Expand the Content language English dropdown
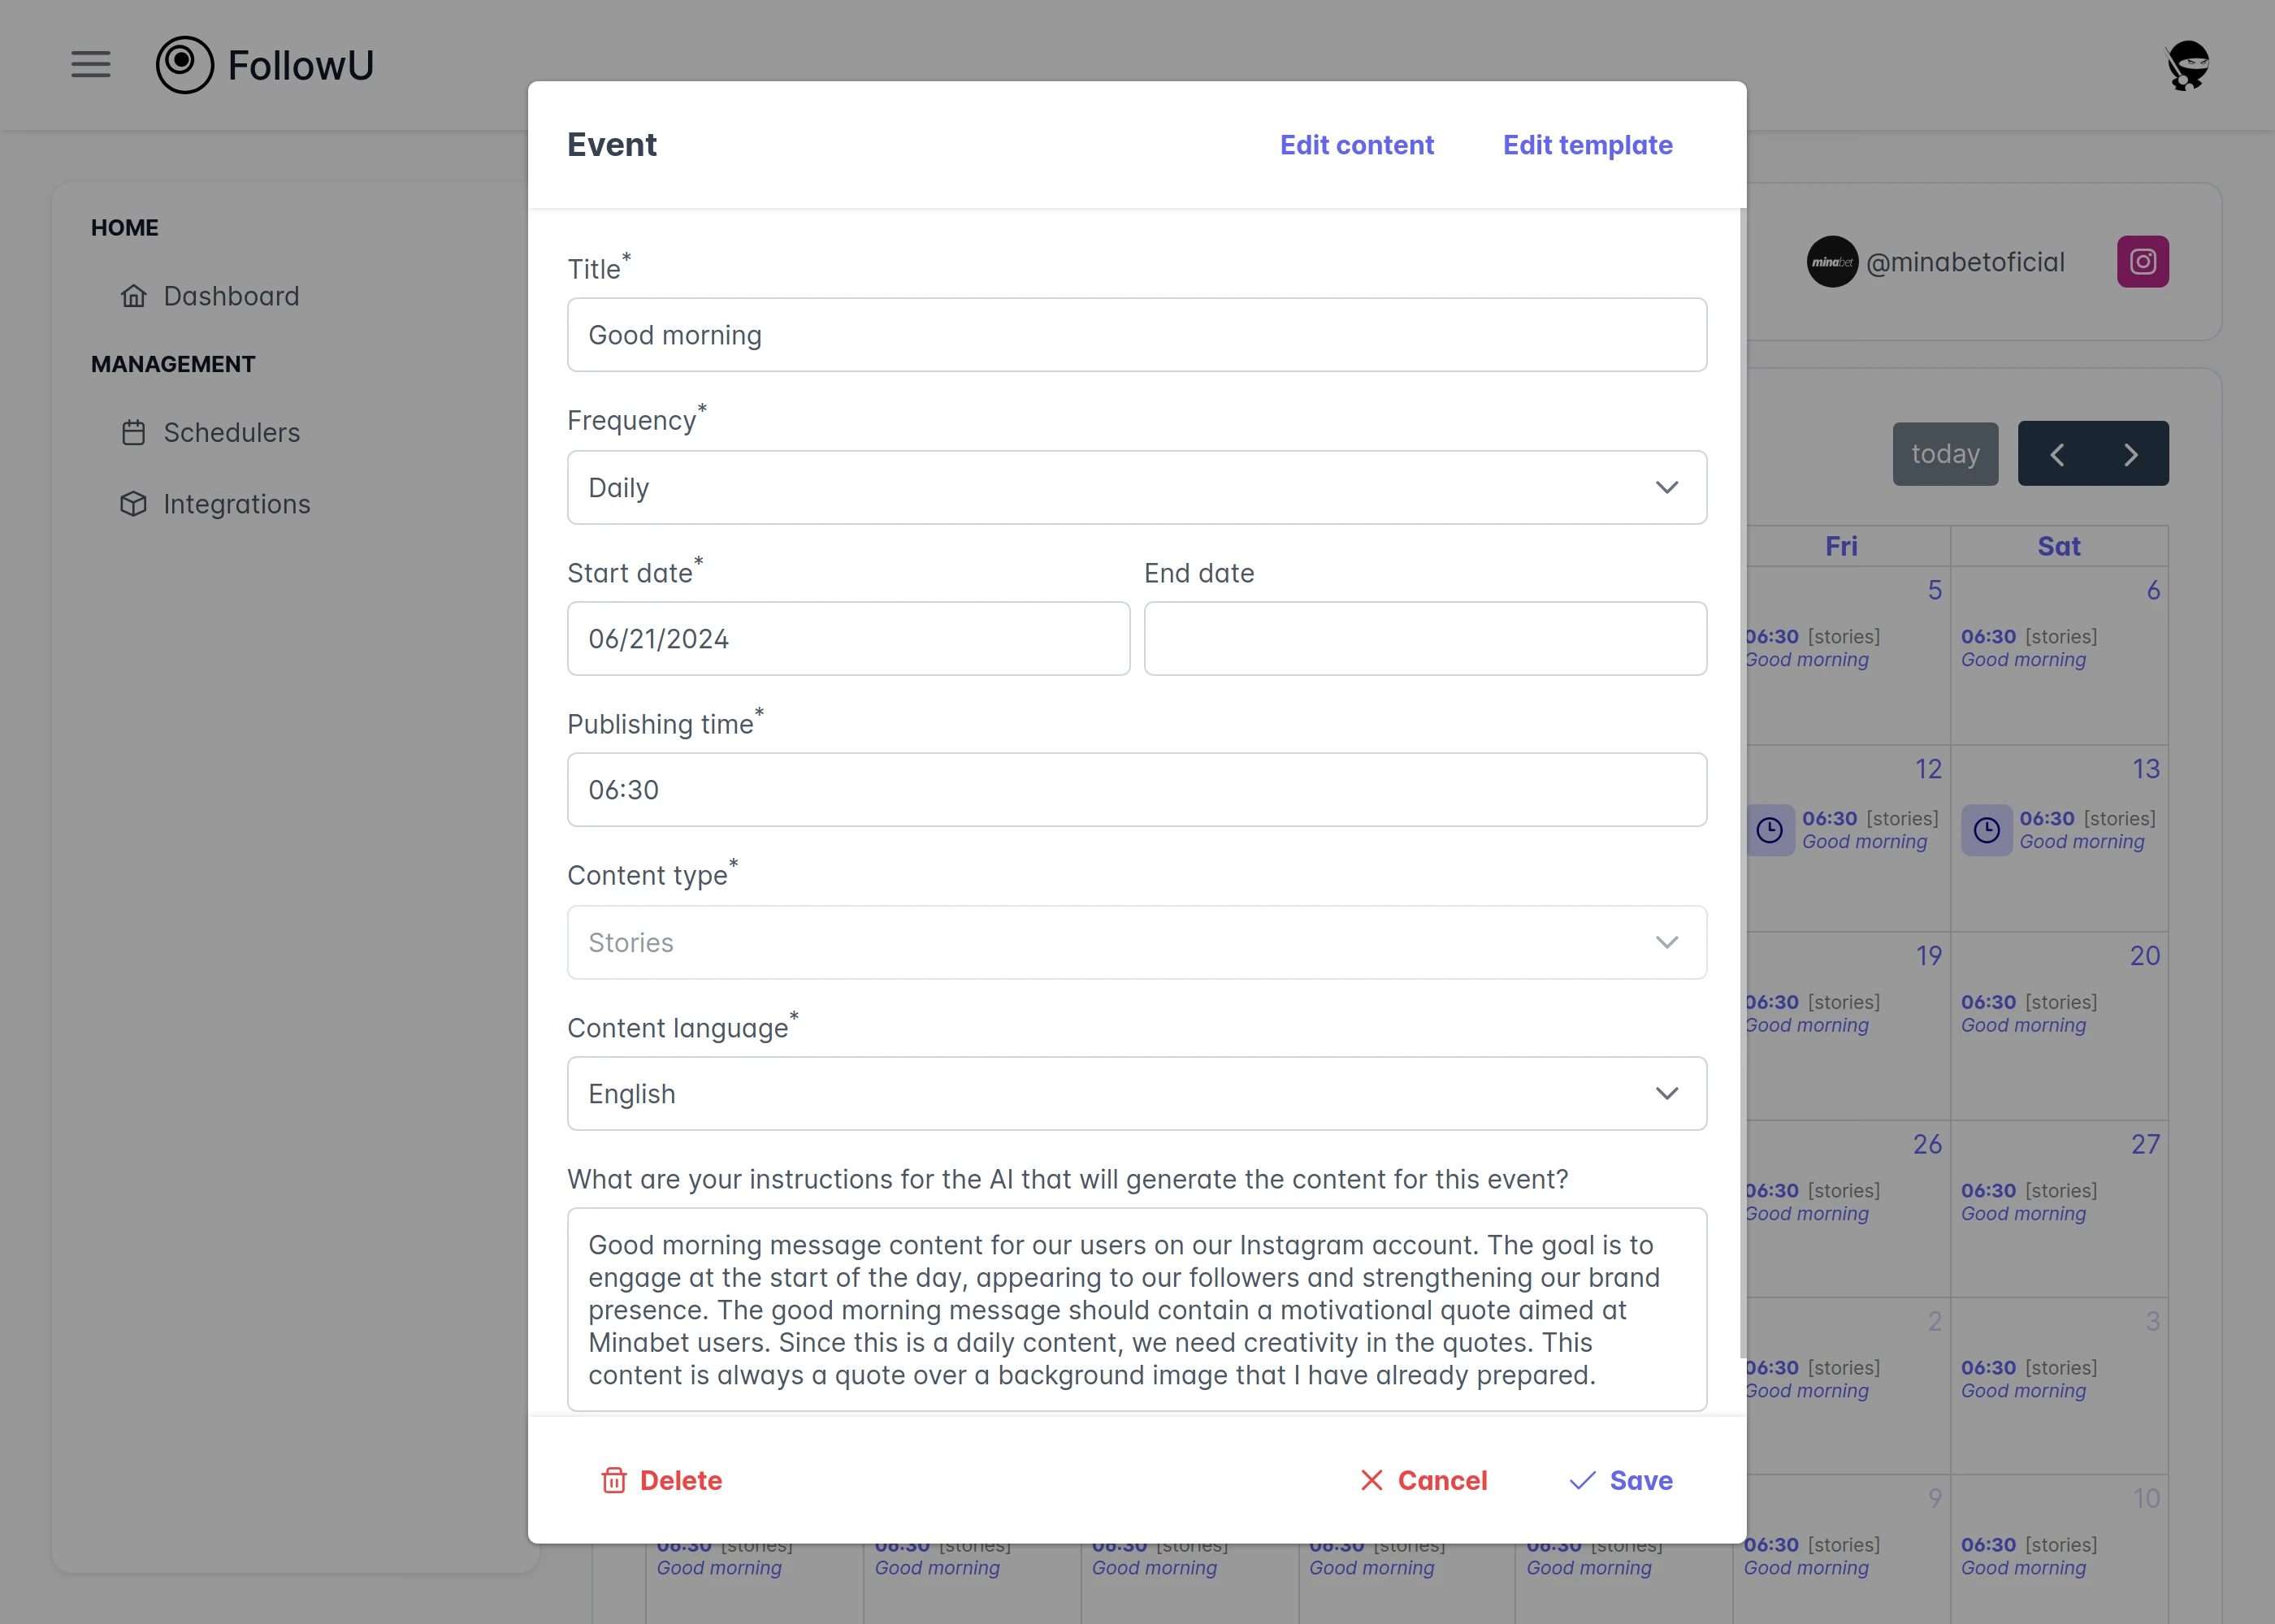The image size is (2275, 1624). [1136, 1094]
